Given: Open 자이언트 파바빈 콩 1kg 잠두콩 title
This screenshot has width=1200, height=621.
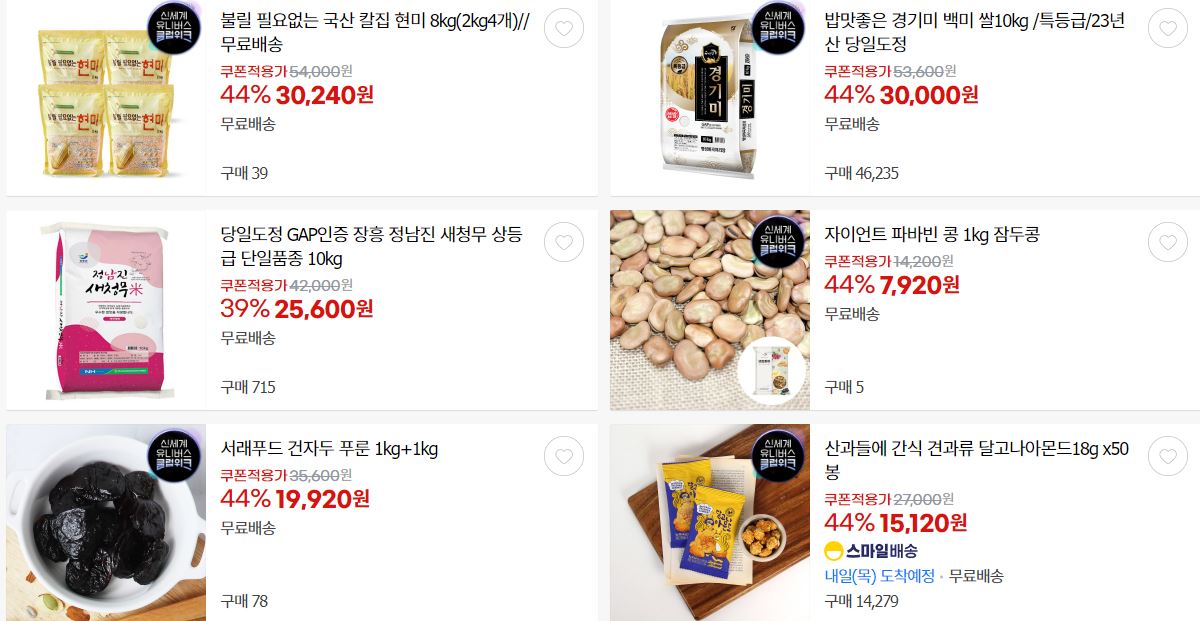Looking at the screenshot, I should pos(932,235).
